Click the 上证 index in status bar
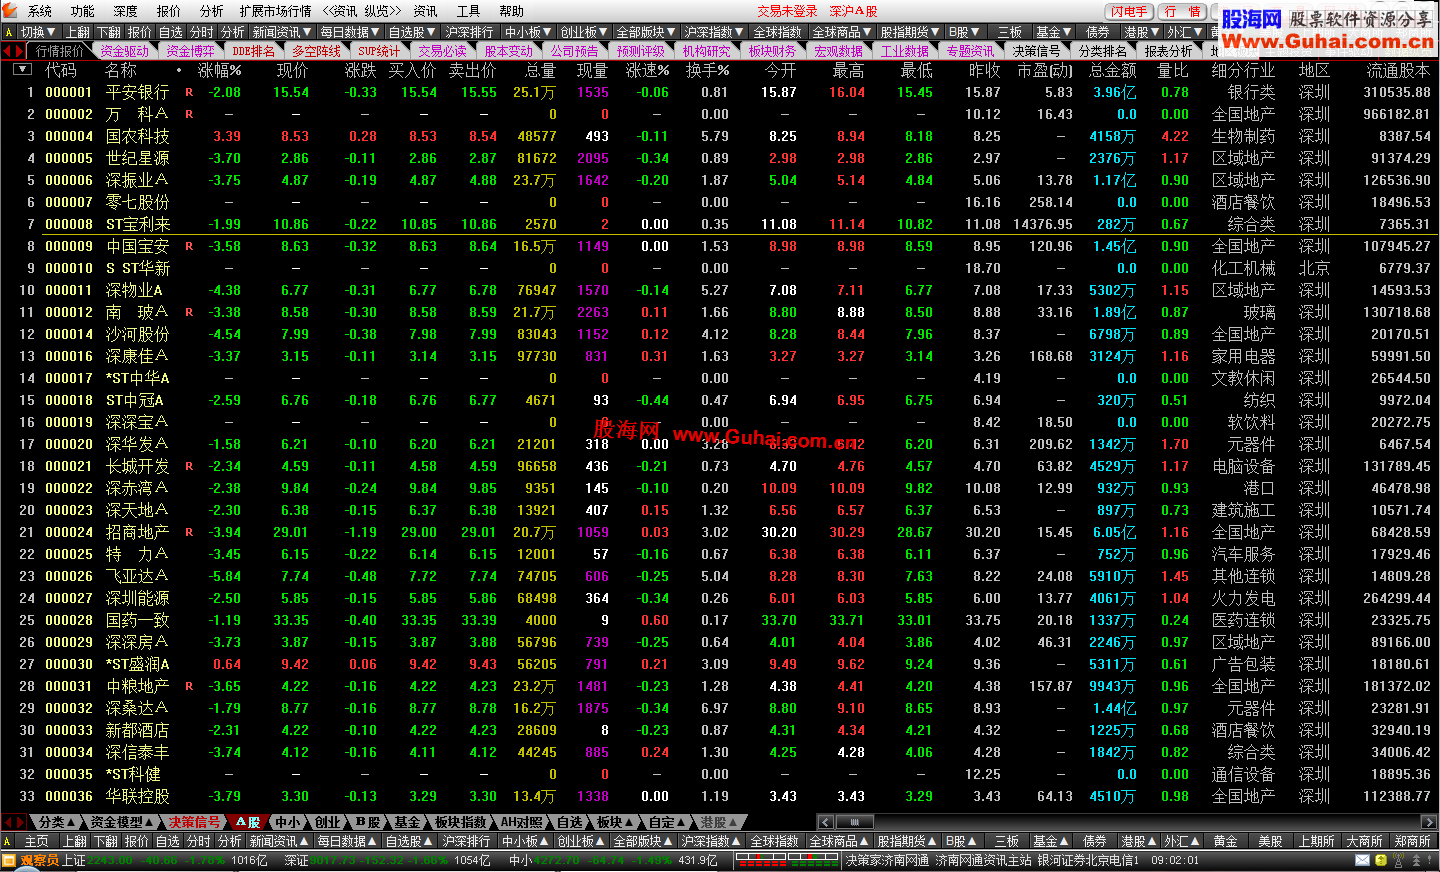This screenshot has height=872, width=1440. click(74, 860)
